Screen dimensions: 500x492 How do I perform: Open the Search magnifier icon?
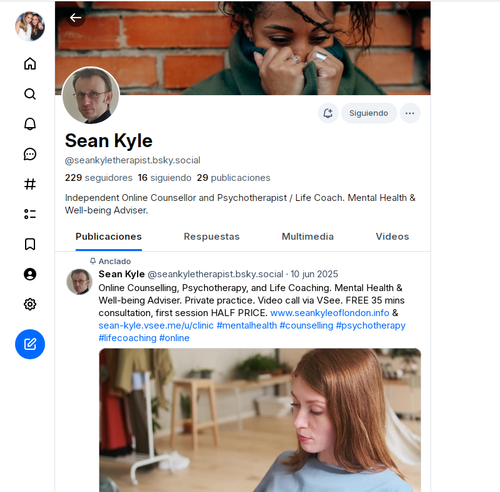pos(30,94)
